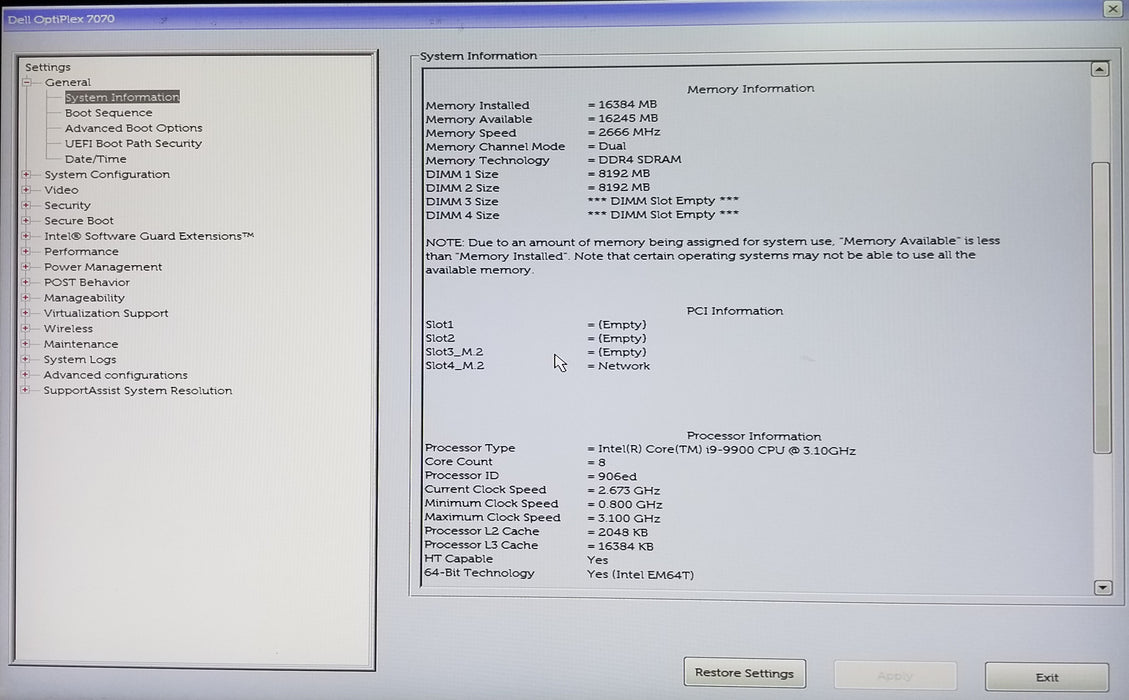
Task: Expand the Maintenance node
Action: coord(27,344)
